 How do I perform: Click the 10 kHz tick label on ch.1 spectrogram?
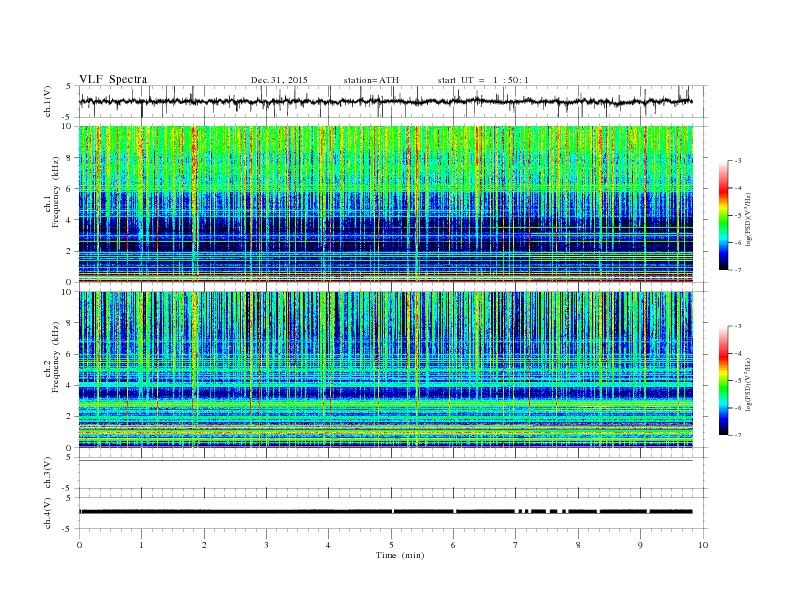pos(67,126)
